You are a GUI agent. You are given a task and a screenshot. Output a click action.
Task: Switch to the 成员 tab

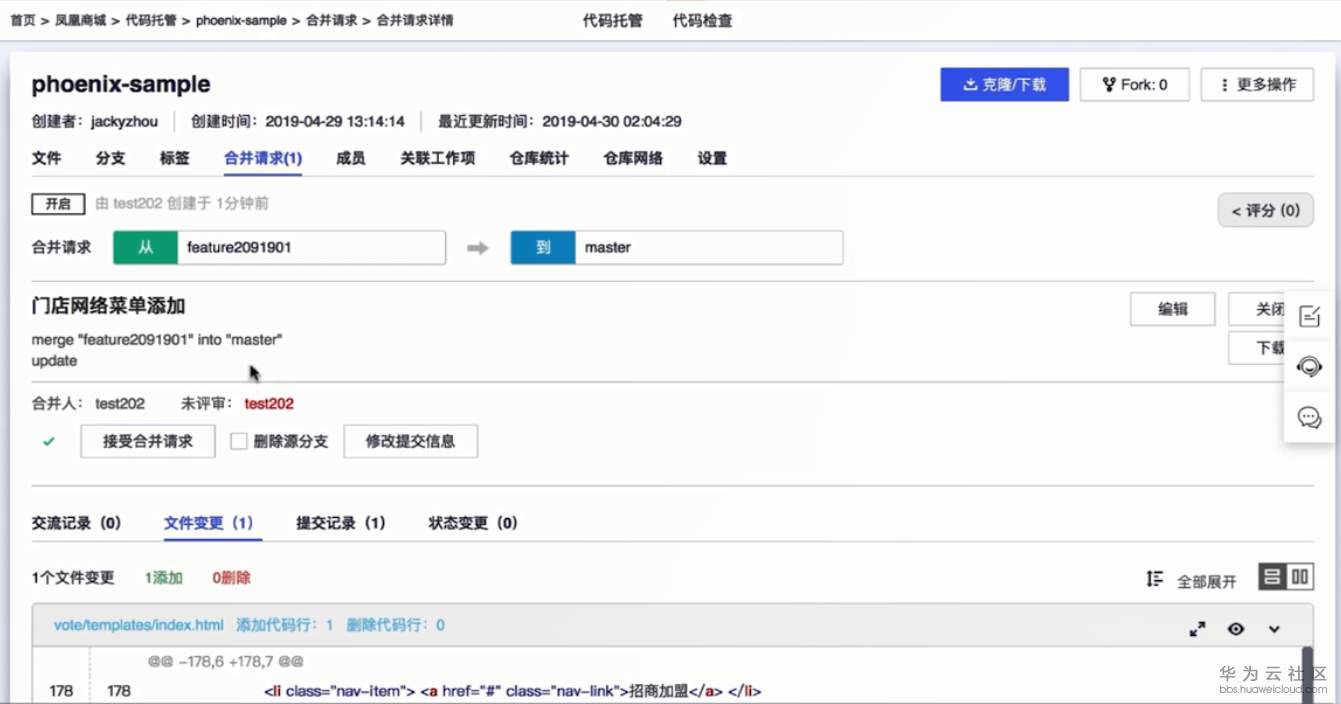(351, 158)
